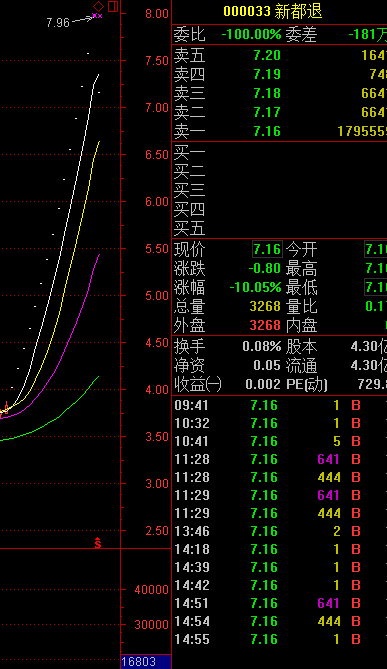Select the 13:46 trade row with volume 2

(279, 531)
